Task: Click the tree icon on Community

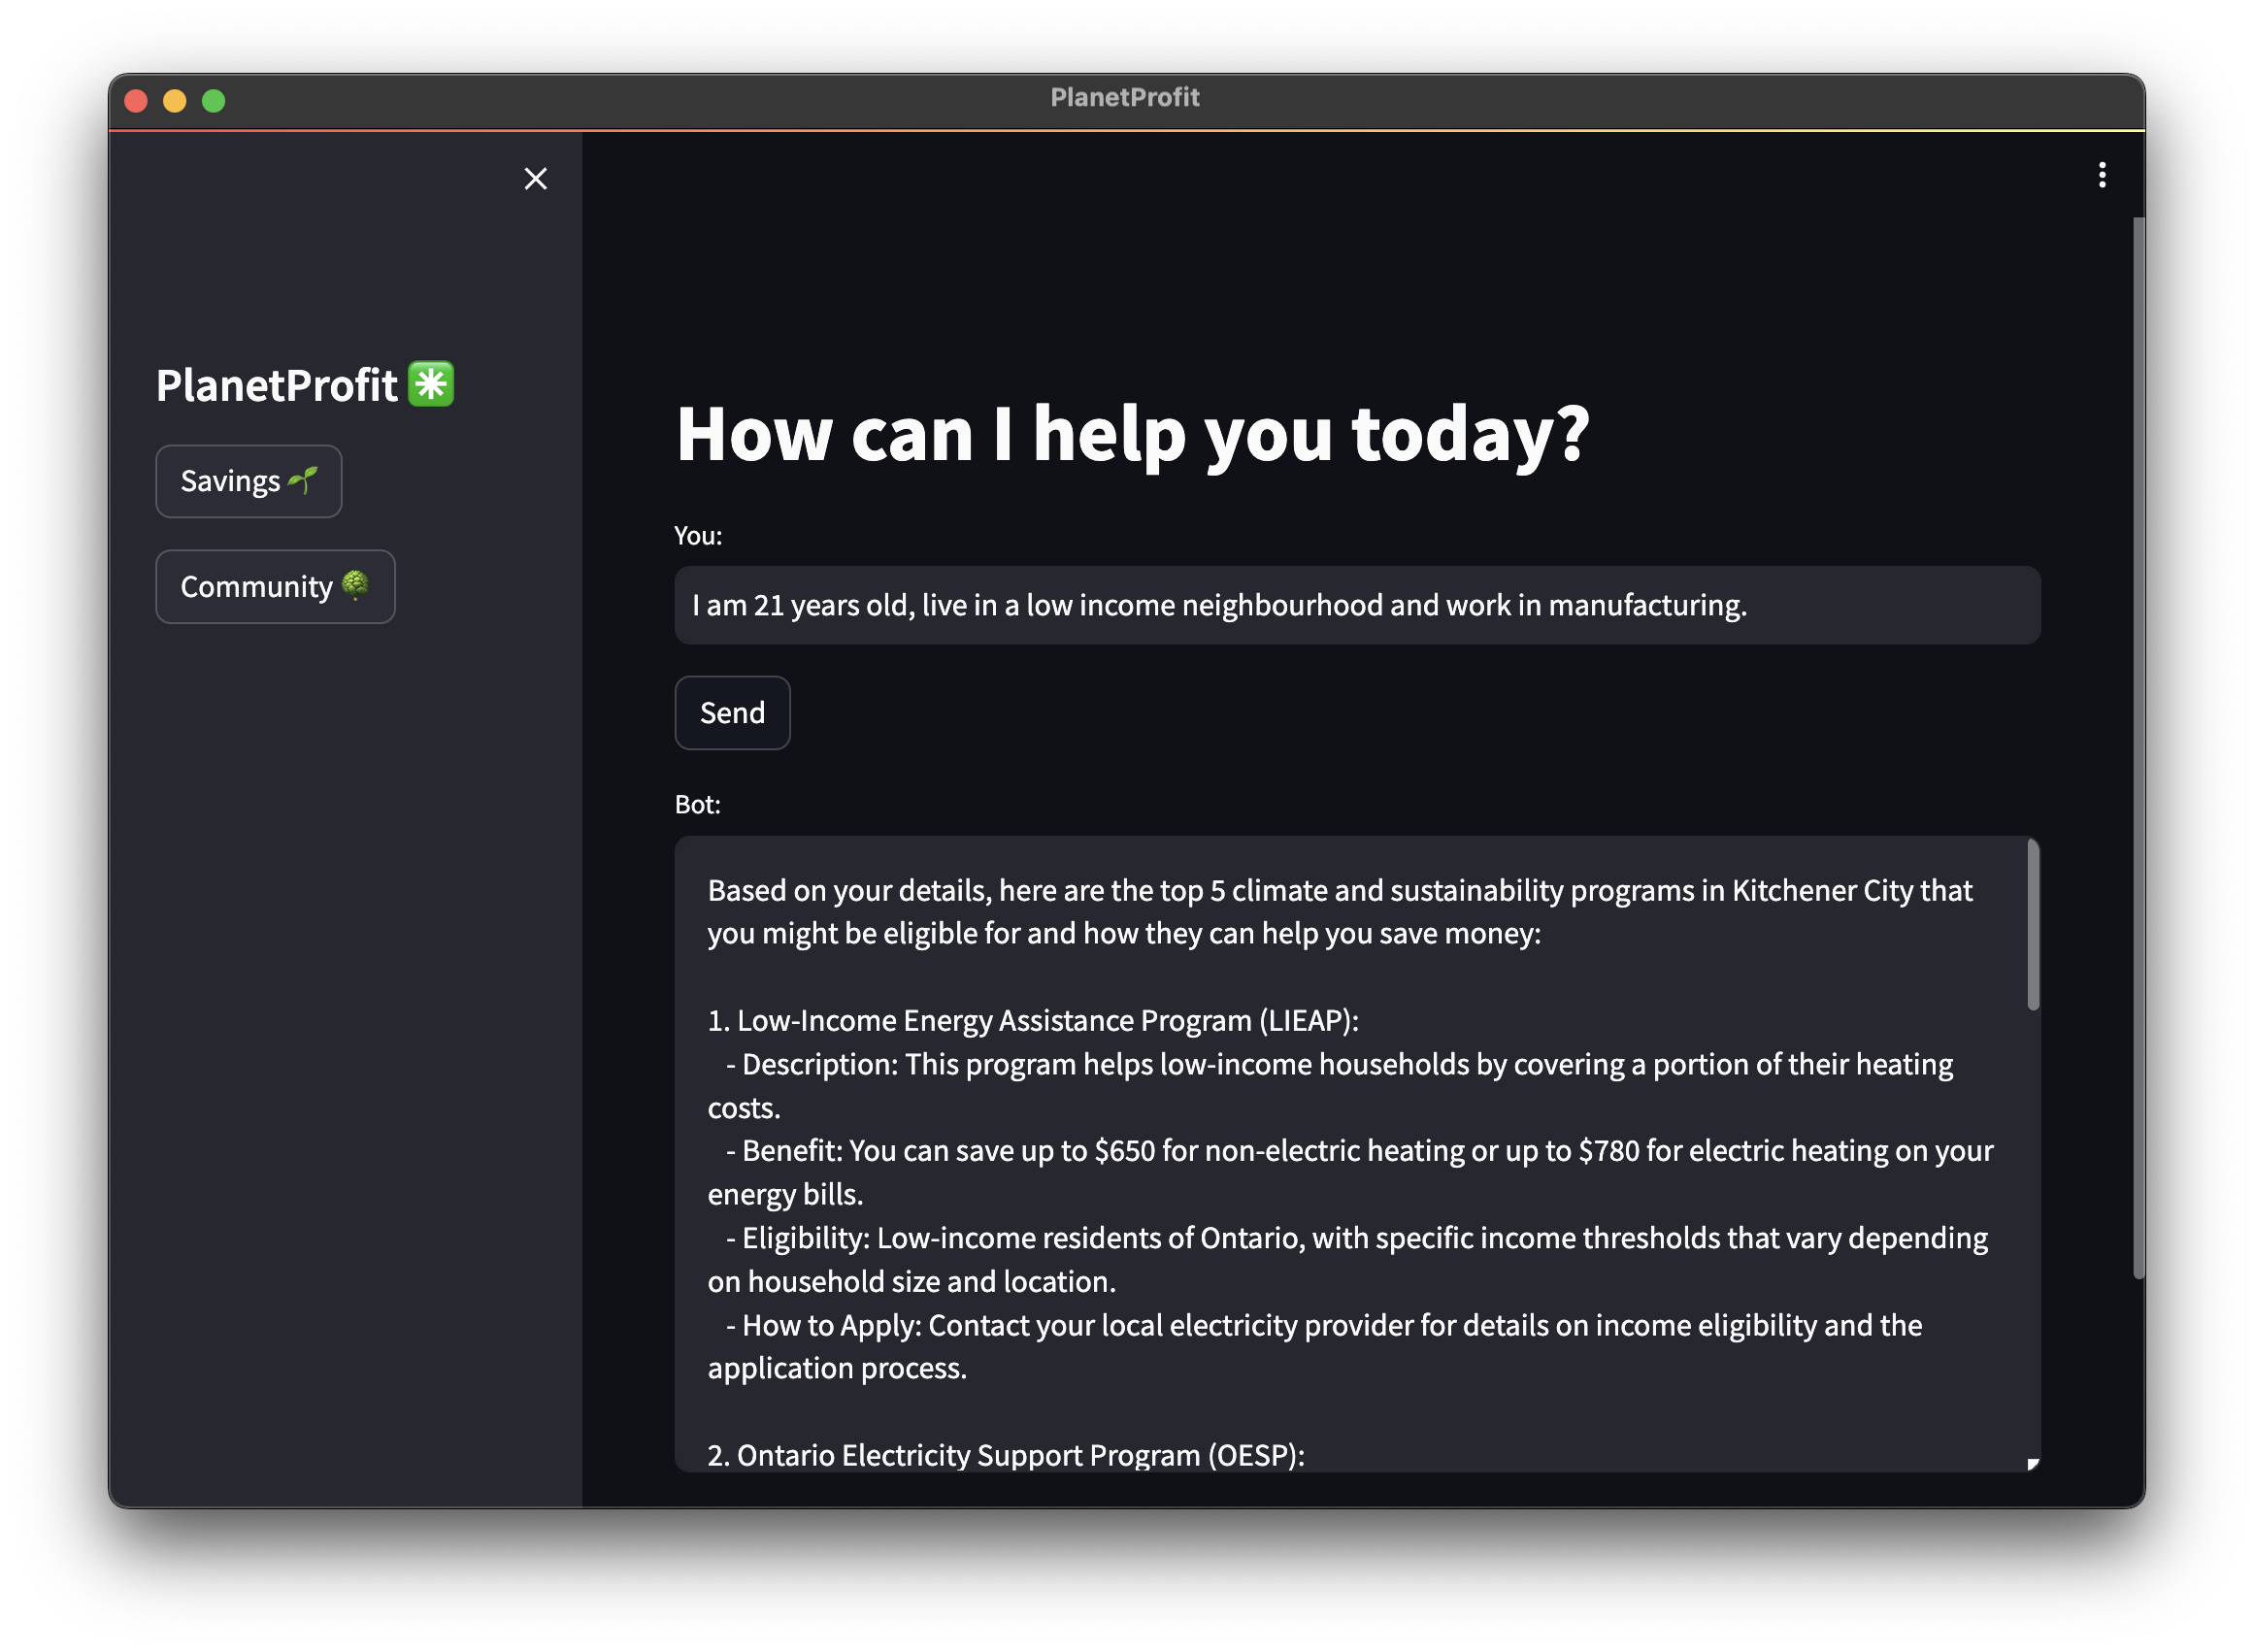Action: click(355, 585)
